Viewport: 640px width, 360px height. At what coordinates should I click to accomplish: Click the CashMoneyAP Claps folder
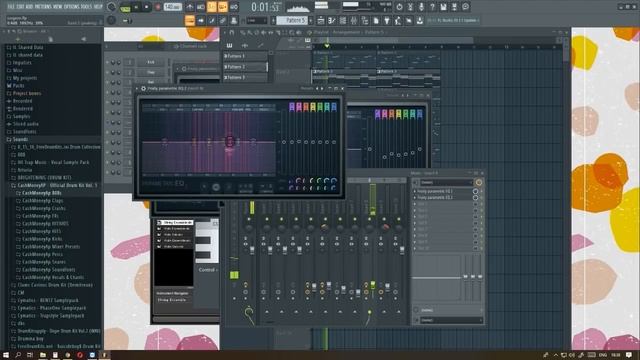point(42,200)
